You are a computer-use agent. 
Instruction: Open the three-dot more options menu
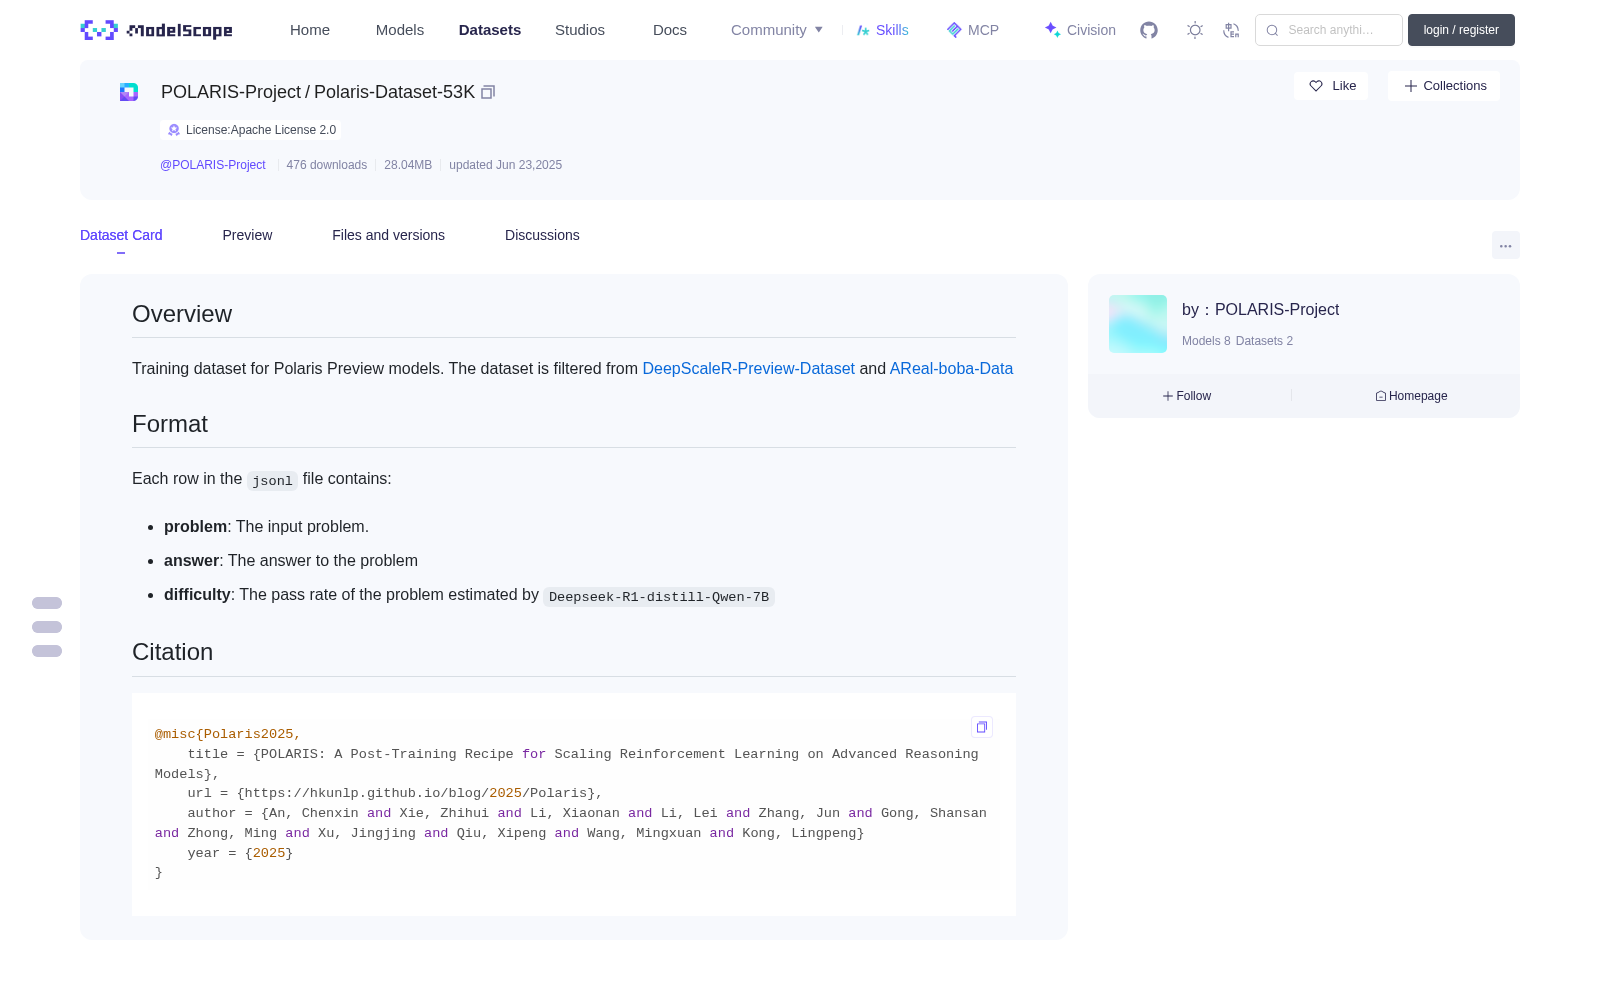1506,245
